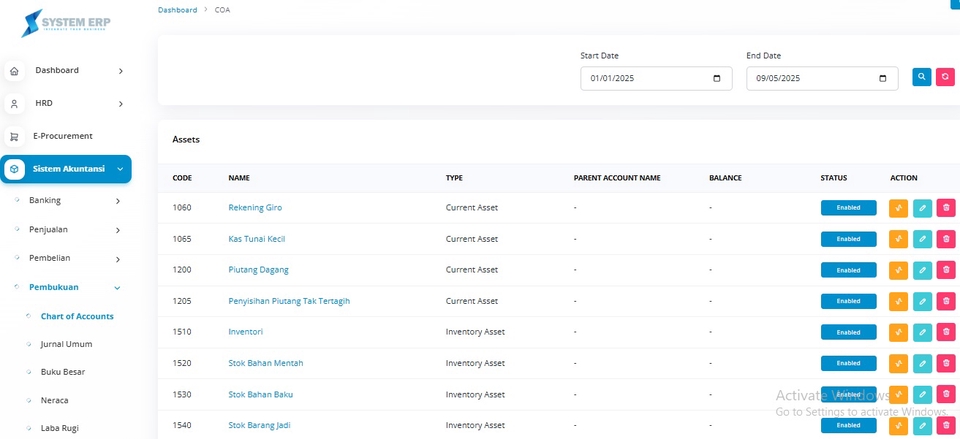Delete the Kas Tunai Kecil account
The width and height of the screenshot is (960, 439).
(x=946, y=239)
